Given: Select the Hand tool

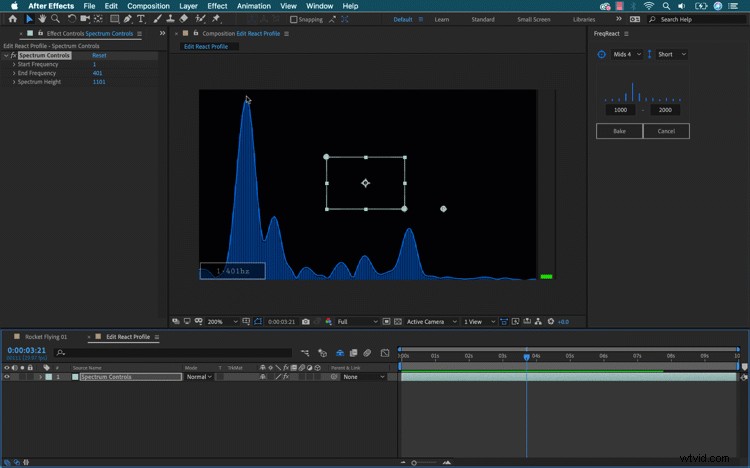Looking at the screenshot, I should (42, 19).
